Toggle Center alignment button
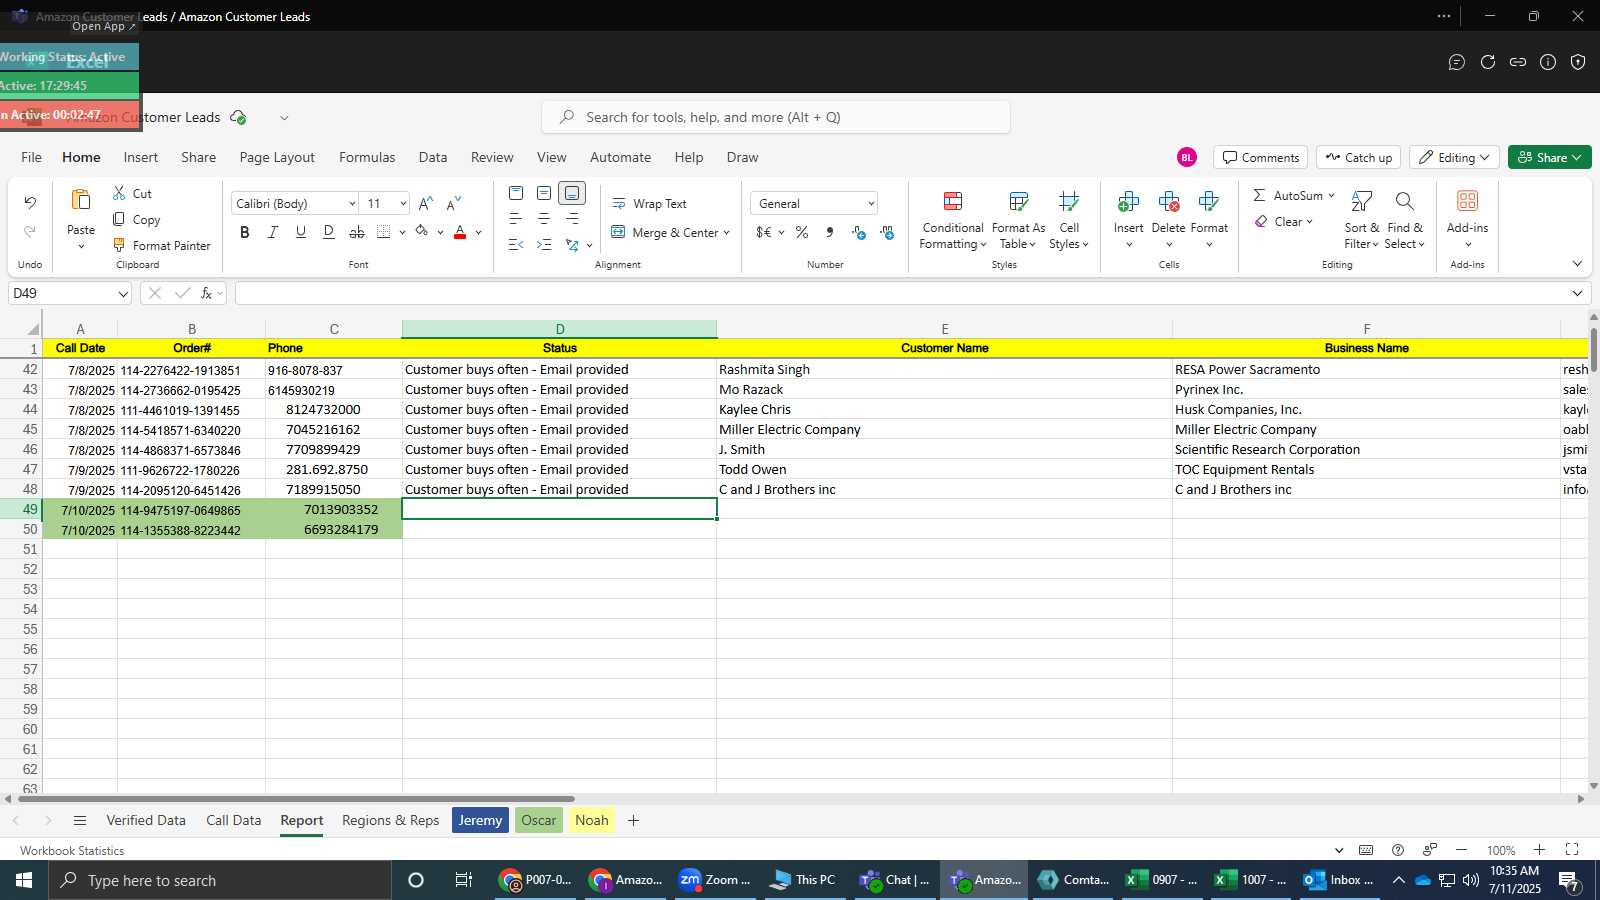 point(544,219)
